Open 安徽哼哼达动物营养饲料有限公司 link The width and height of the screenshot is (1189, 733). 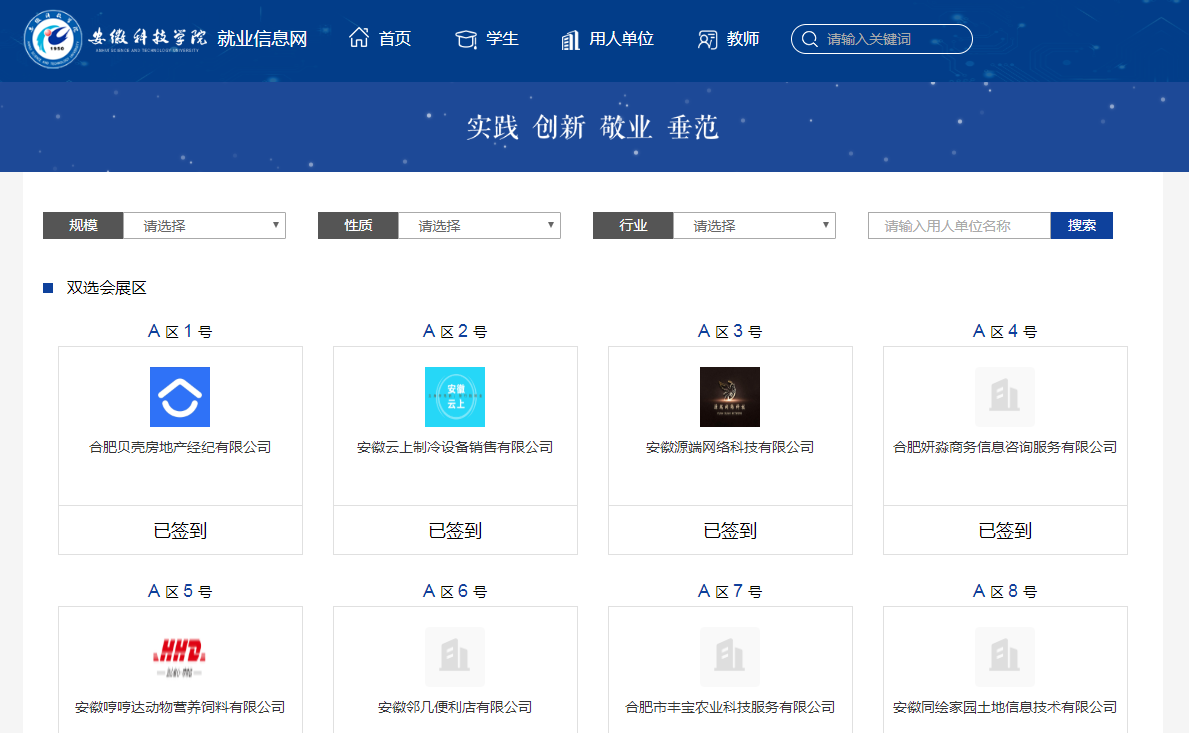[180, 707]
